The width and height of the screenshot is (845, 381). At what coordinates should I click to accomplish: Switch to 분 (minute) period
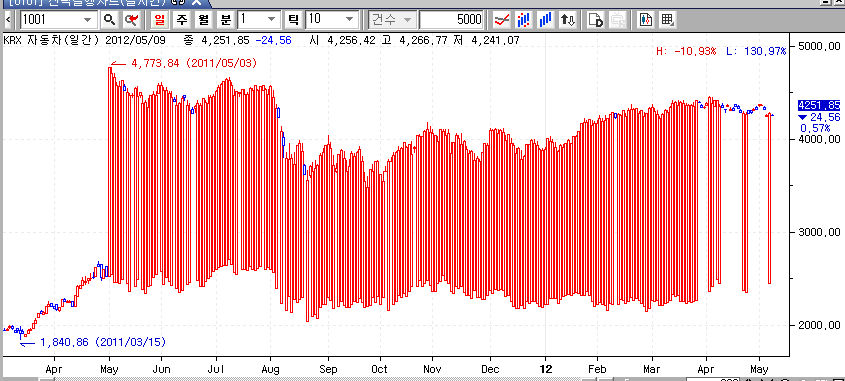click(x=226, y=20)
